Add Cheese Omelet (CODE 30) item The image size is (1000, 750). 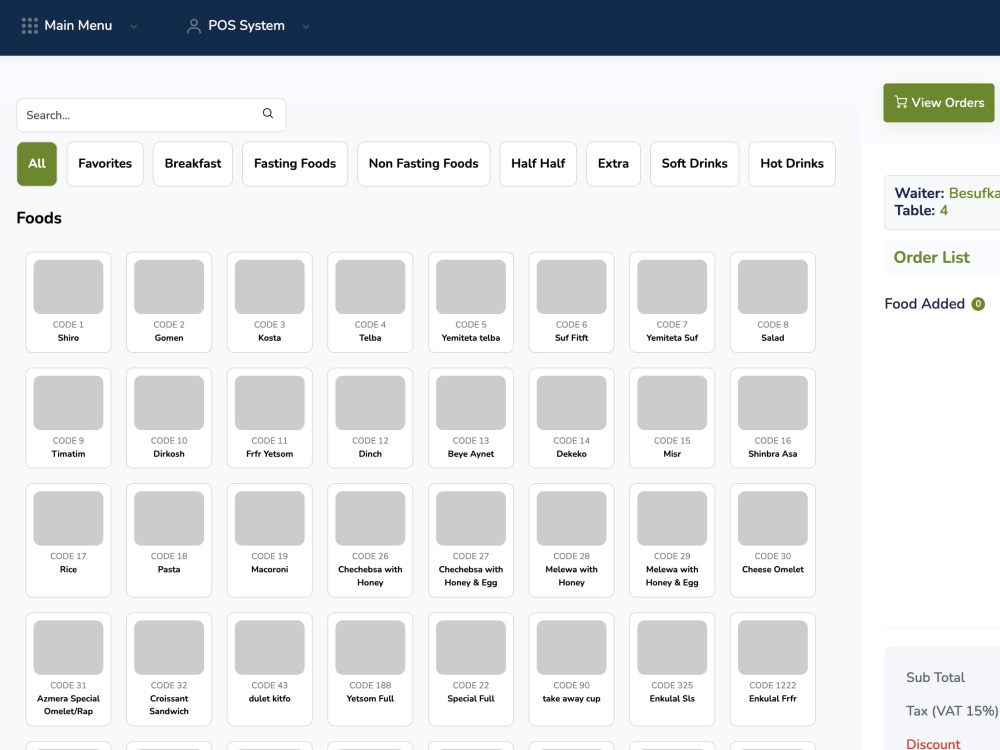coord(773,540)
